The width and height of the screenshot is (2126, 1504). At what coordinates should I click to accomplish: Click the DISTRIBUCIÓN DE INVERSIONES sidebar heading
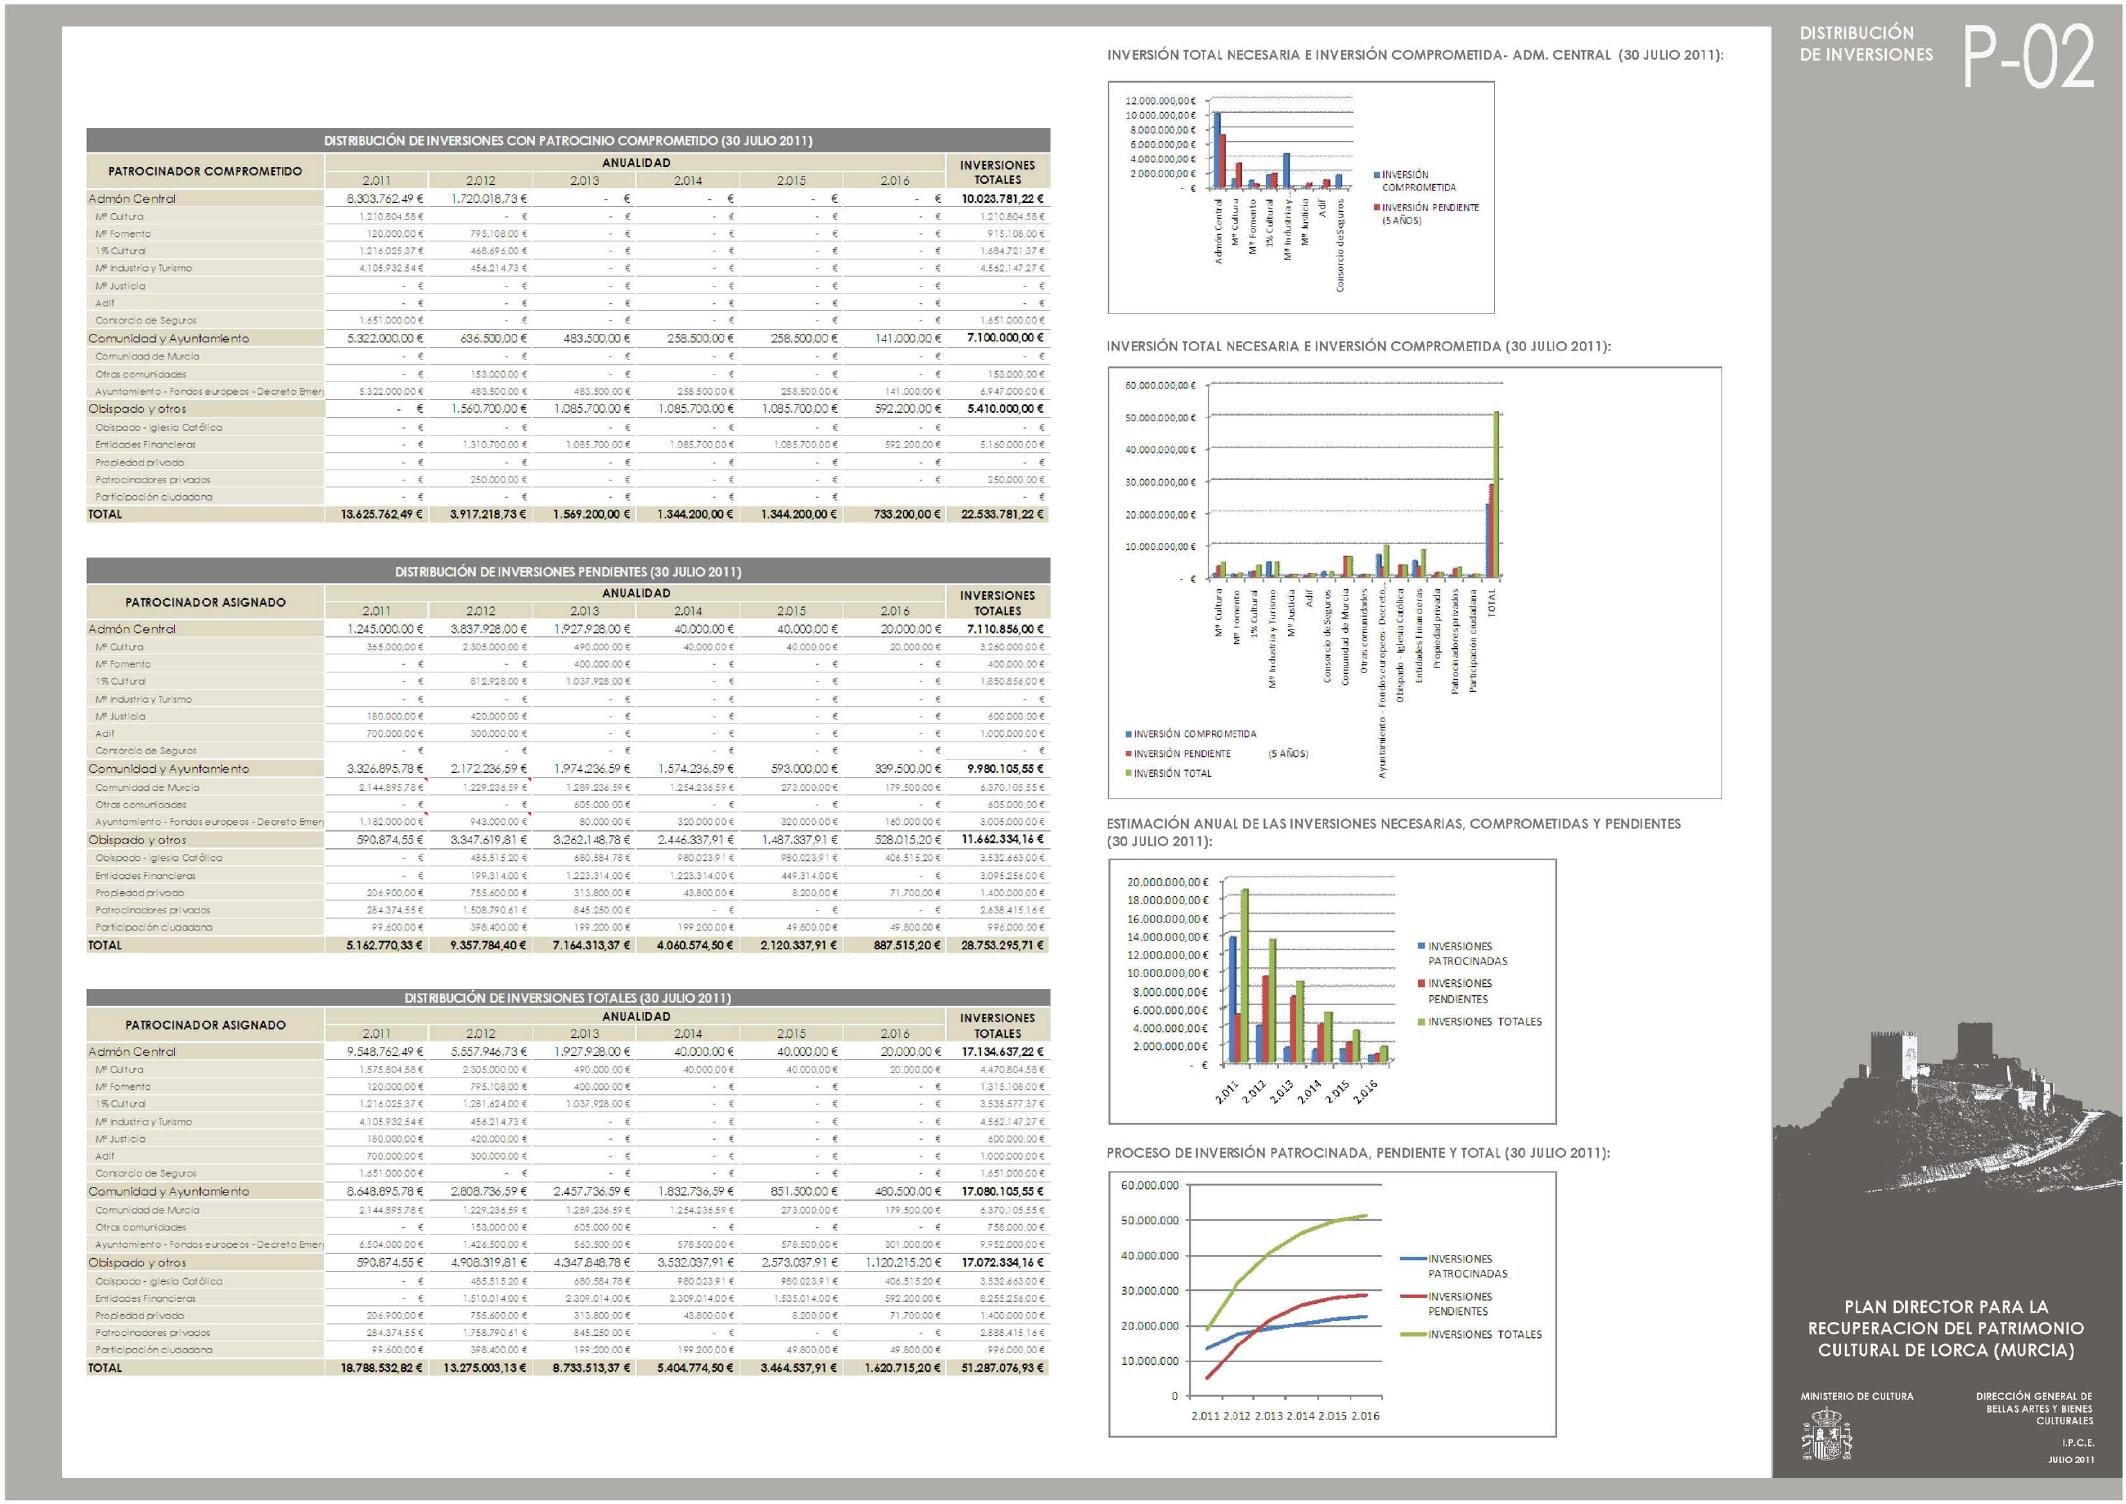pos(1866,44)
